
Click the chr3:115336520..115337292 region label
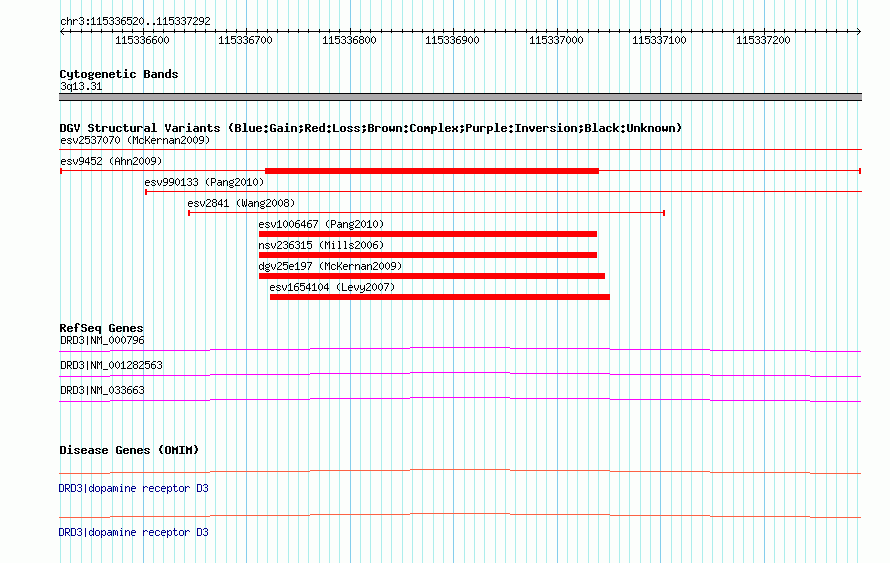[x=135, y=21]
